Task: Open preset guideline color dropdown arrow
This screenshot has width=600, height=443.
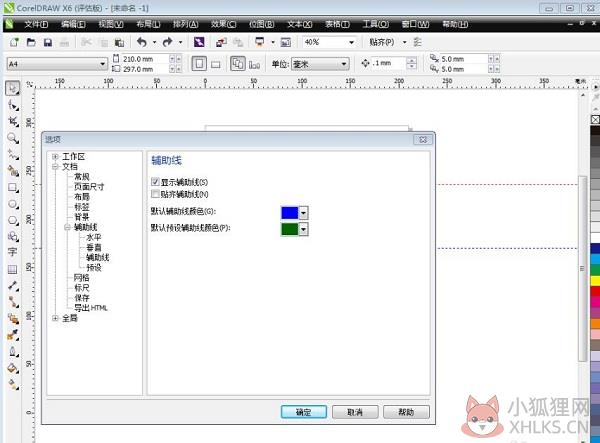Action: point(303,229)
